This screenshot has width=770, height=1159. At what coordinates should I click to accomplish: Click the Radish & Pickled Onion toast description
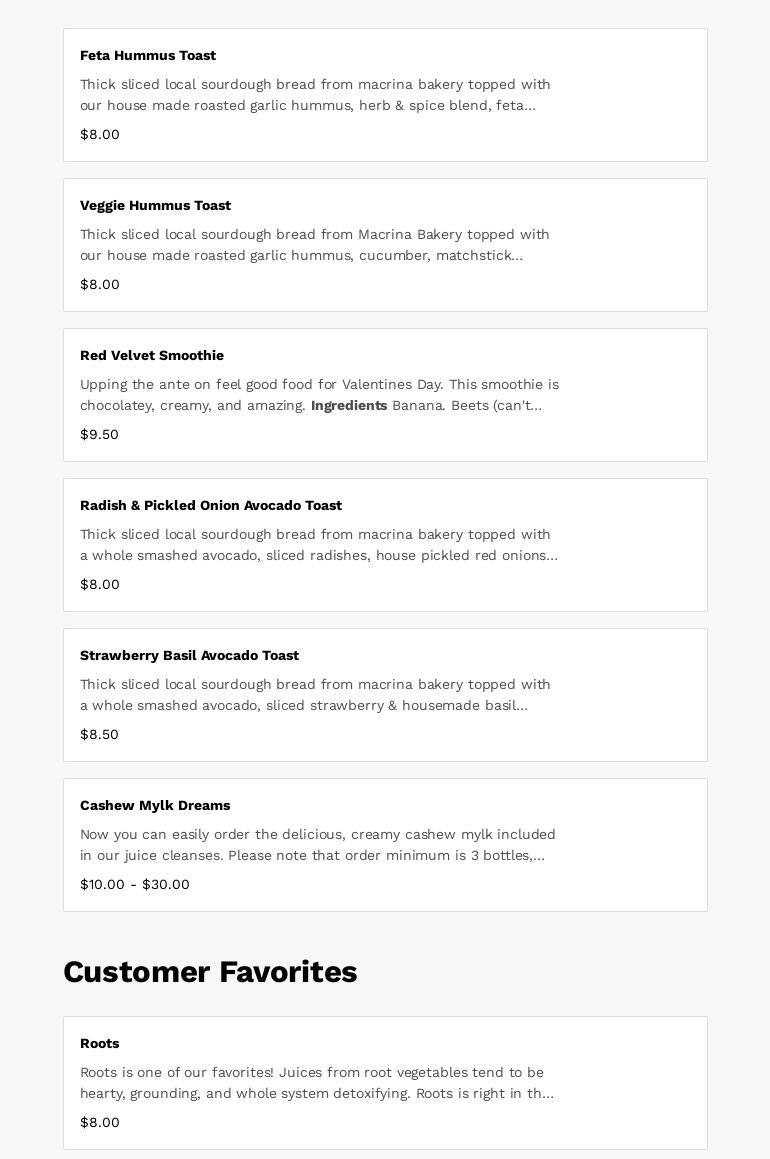(x=318, y=545)
